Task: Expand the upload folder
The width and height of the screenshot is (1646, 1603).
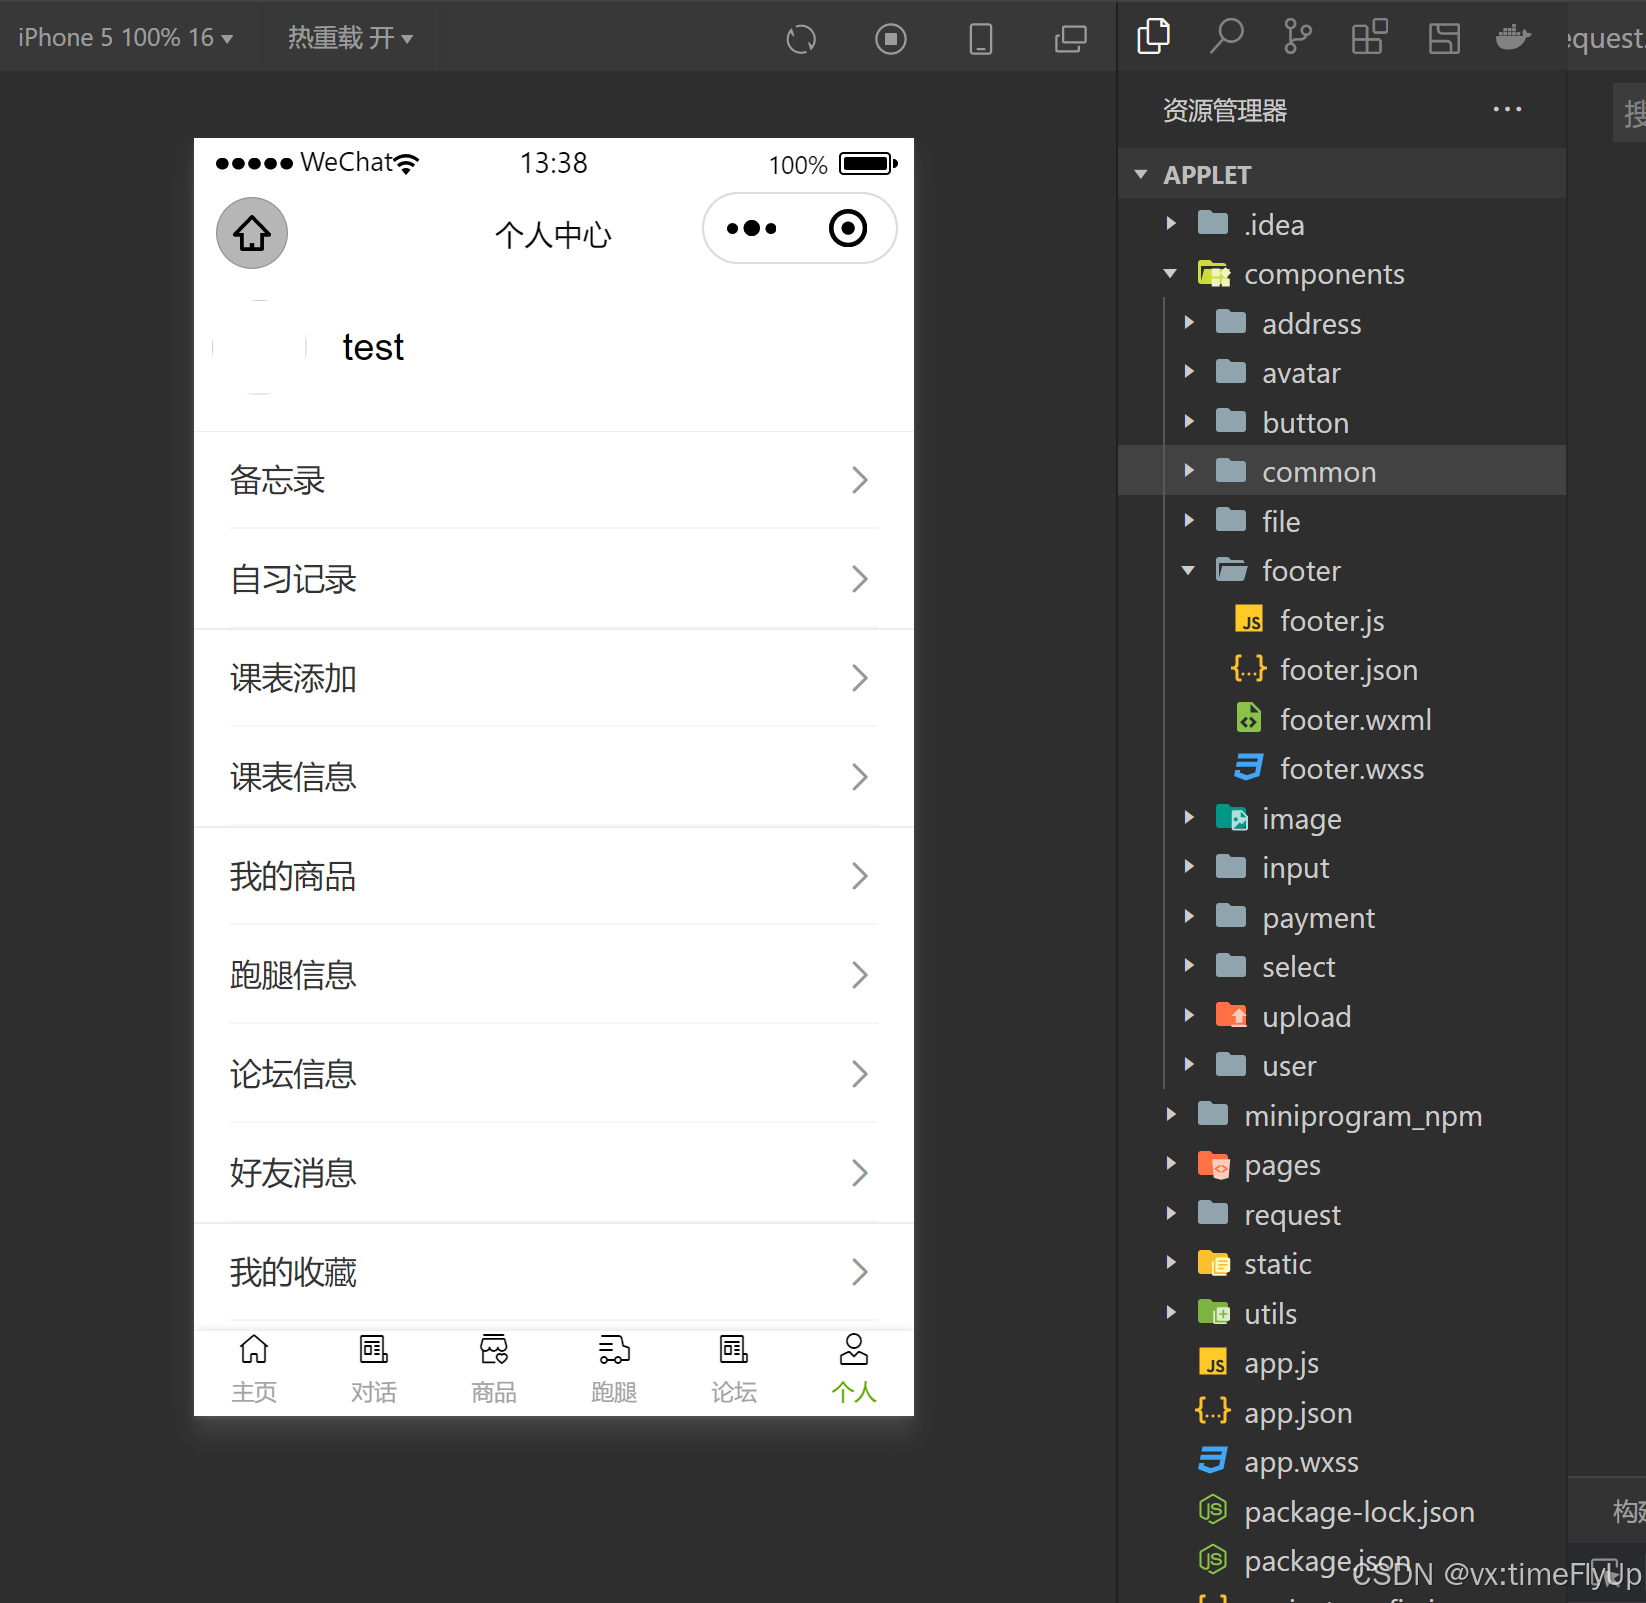Action: [x=1342, y=1016]
